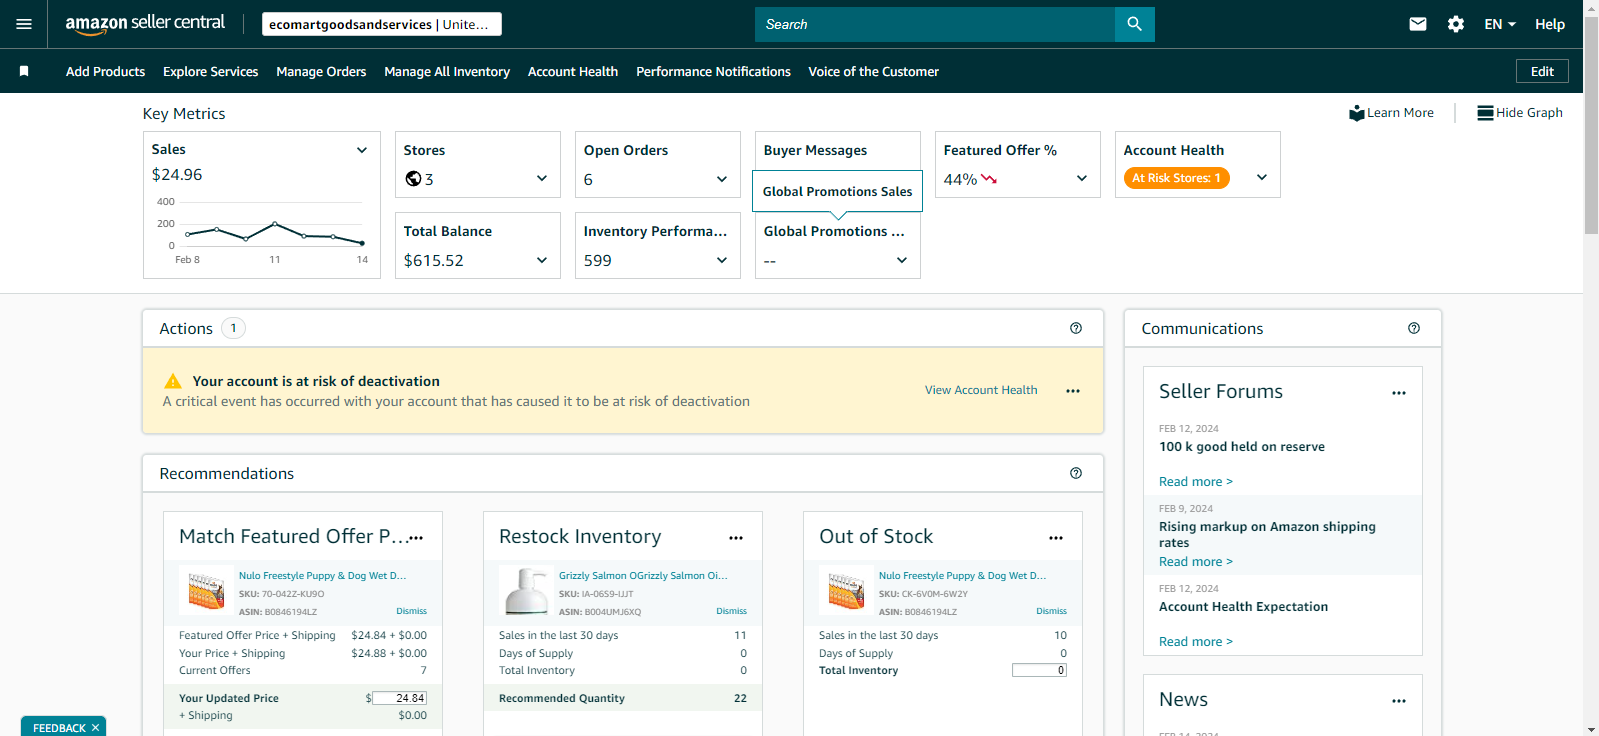Open help icon for Actions panel

coord(1076,328)
